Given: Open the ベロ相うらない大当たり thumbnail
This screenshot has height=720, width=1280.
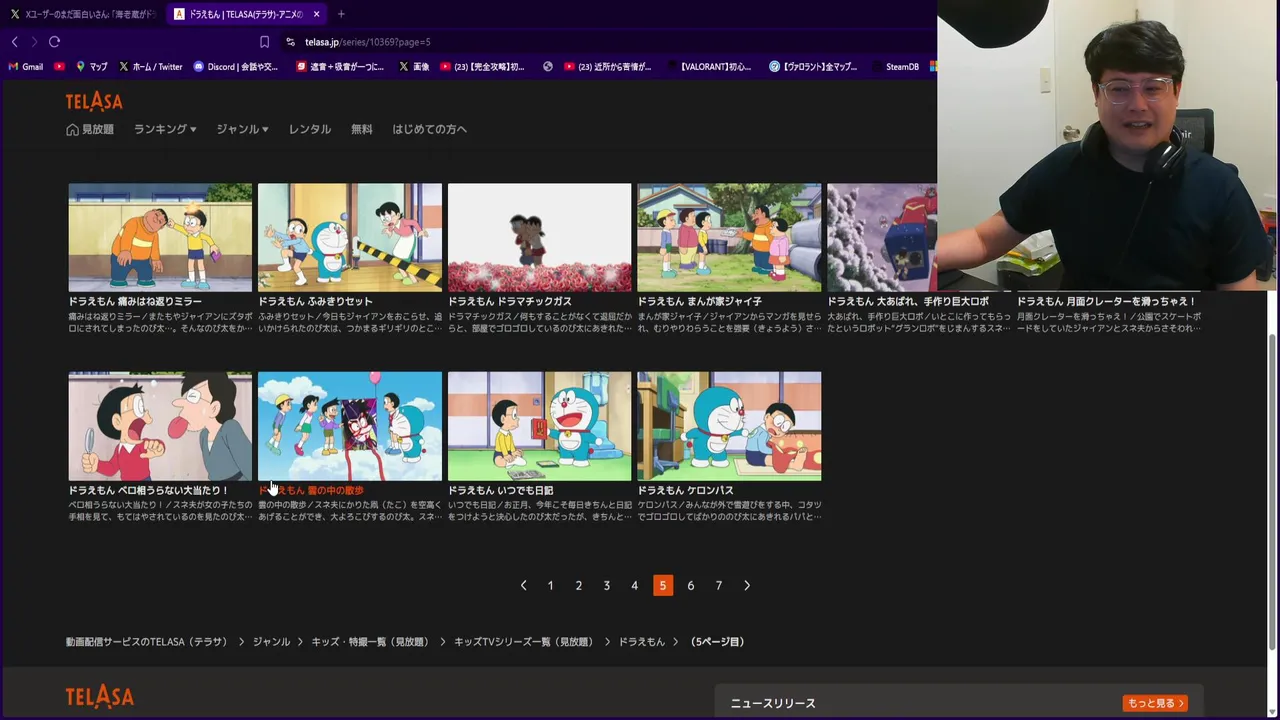Looking at the screenshot, I should [x=160, y=426].
